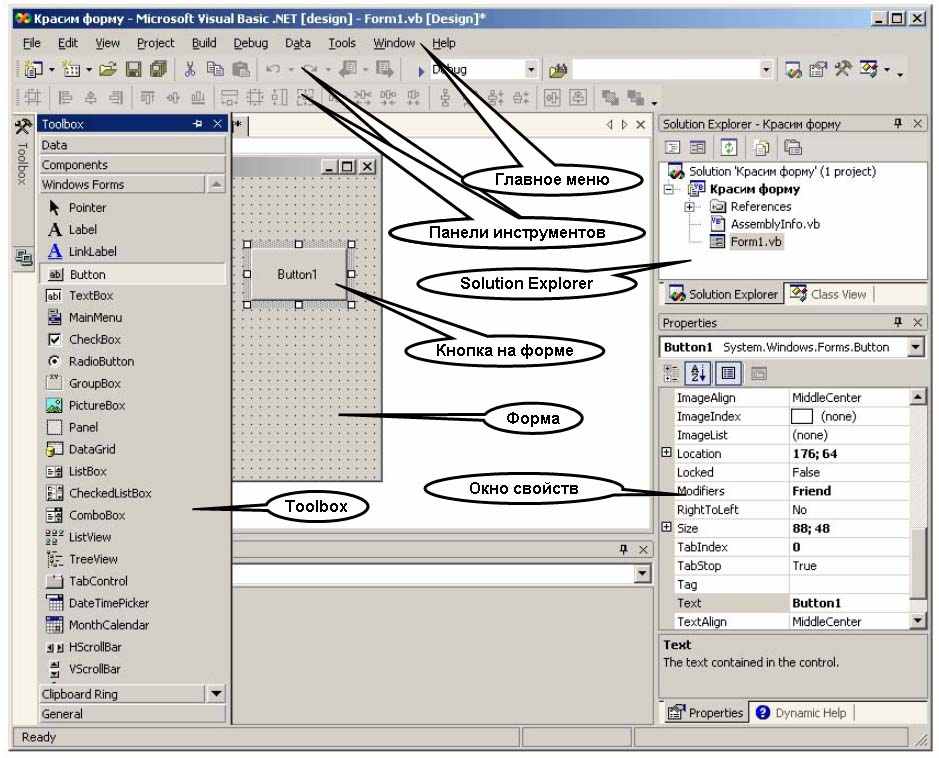Toggle Alphabetic sorting in Properties window
This screenshot has width=939, height=758.
[698, 374]
